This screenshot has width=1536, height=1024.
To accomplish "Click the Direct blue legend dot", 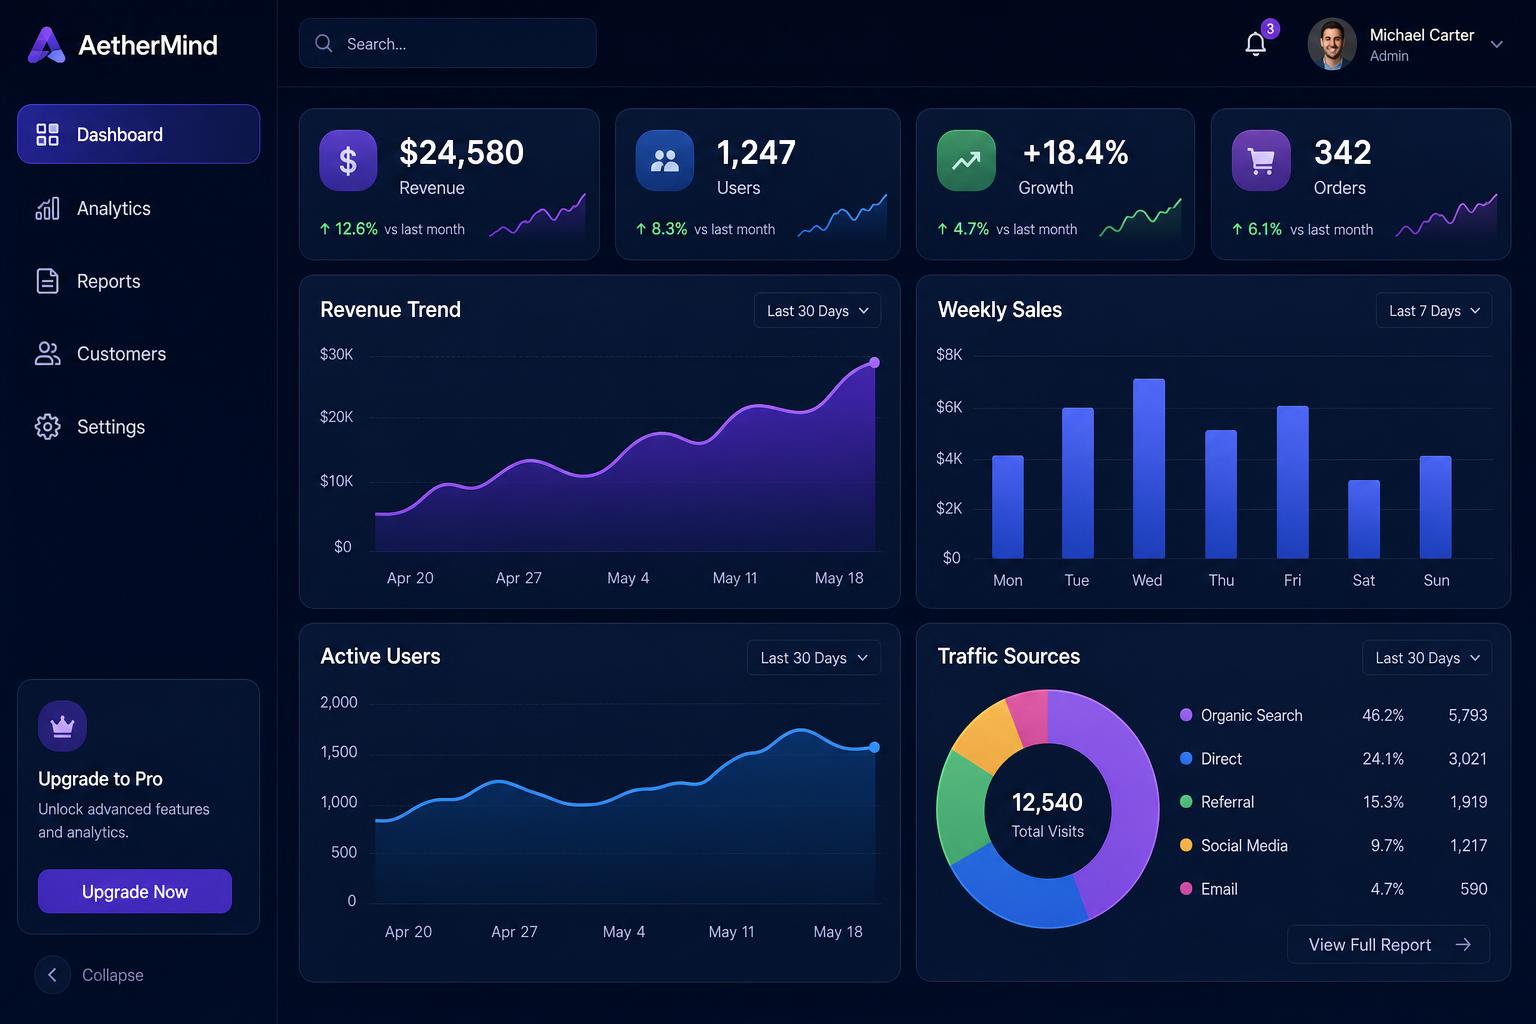I will click(1186, 758).
